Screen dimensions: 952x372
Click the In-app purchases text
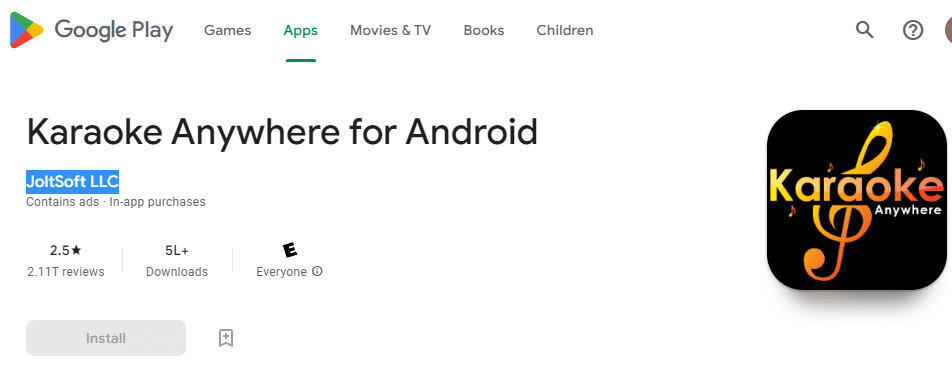coord(157,201)
